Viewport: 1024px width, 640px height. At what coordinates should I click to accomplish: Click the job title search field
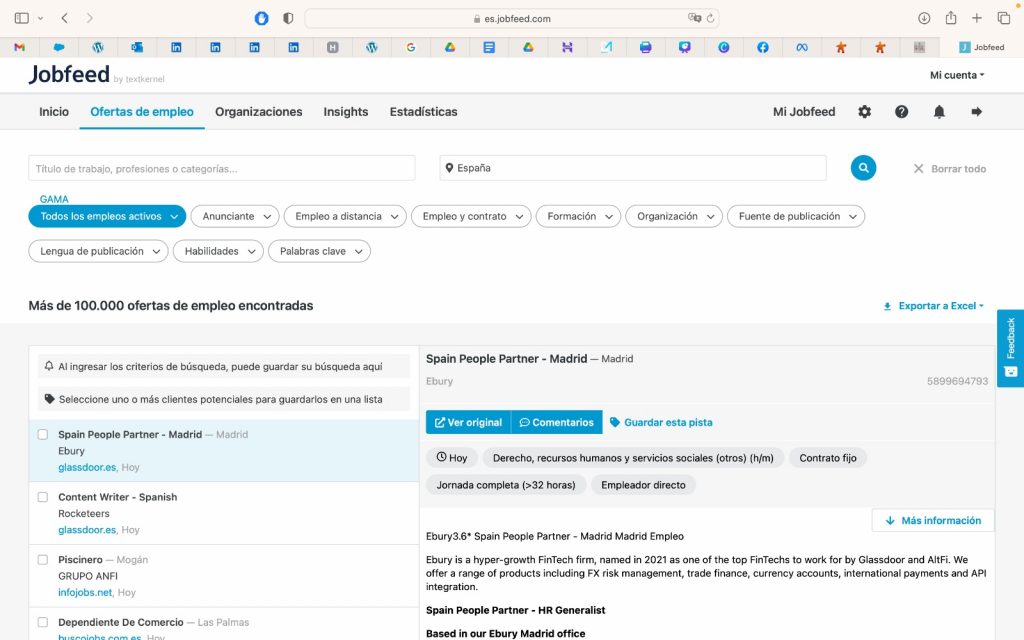click(221, 168)
